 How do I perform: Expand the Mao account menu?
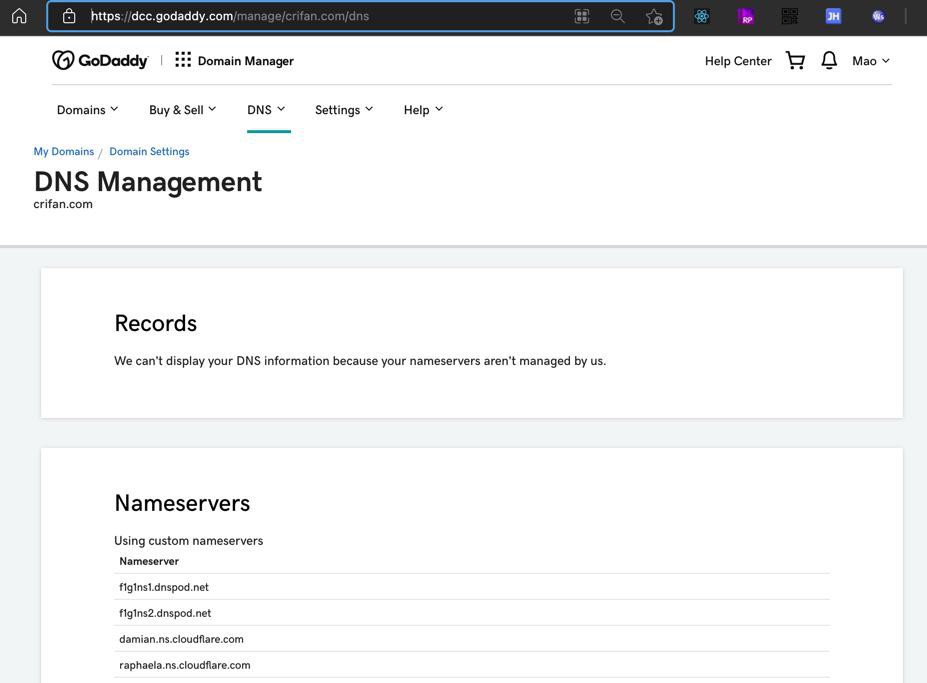[870, 61]
